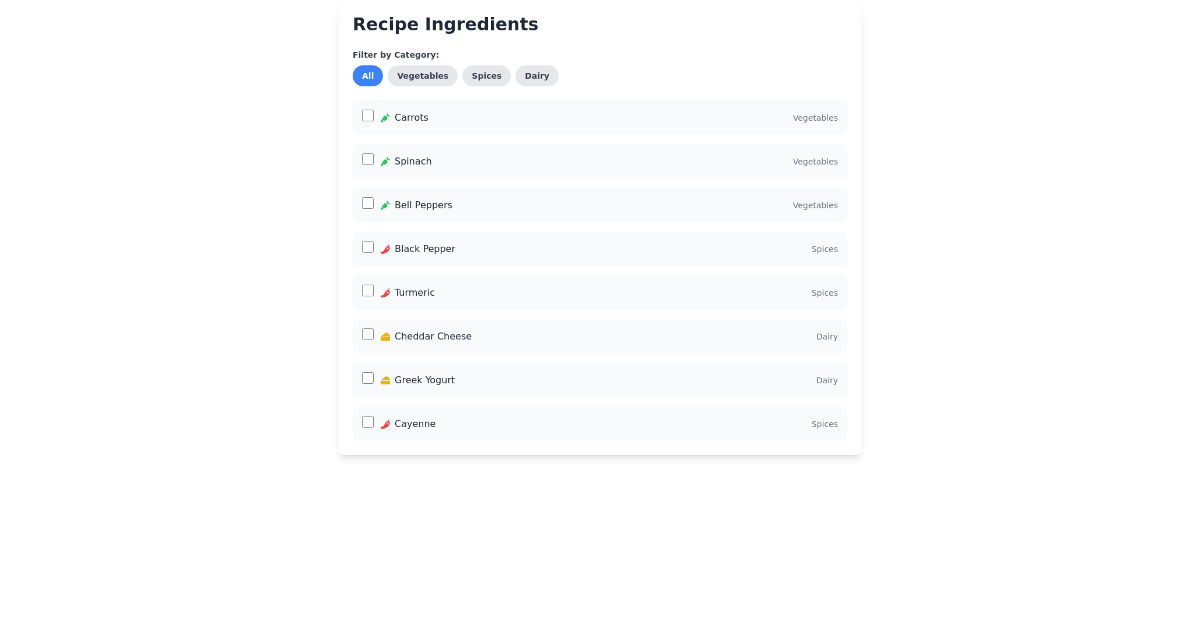
Task: Filter ingredients by Spices
Action: (486, 76)
